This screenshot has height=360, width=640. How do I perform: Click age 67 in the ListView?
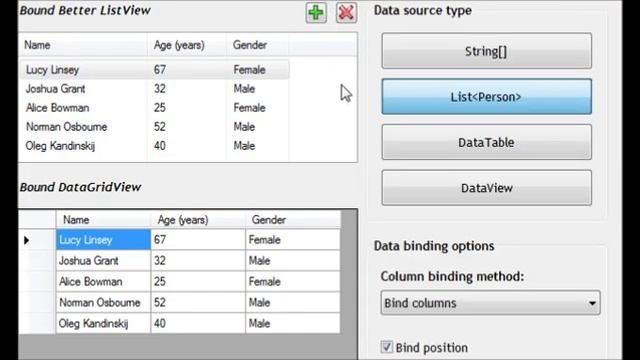point(160,70)
